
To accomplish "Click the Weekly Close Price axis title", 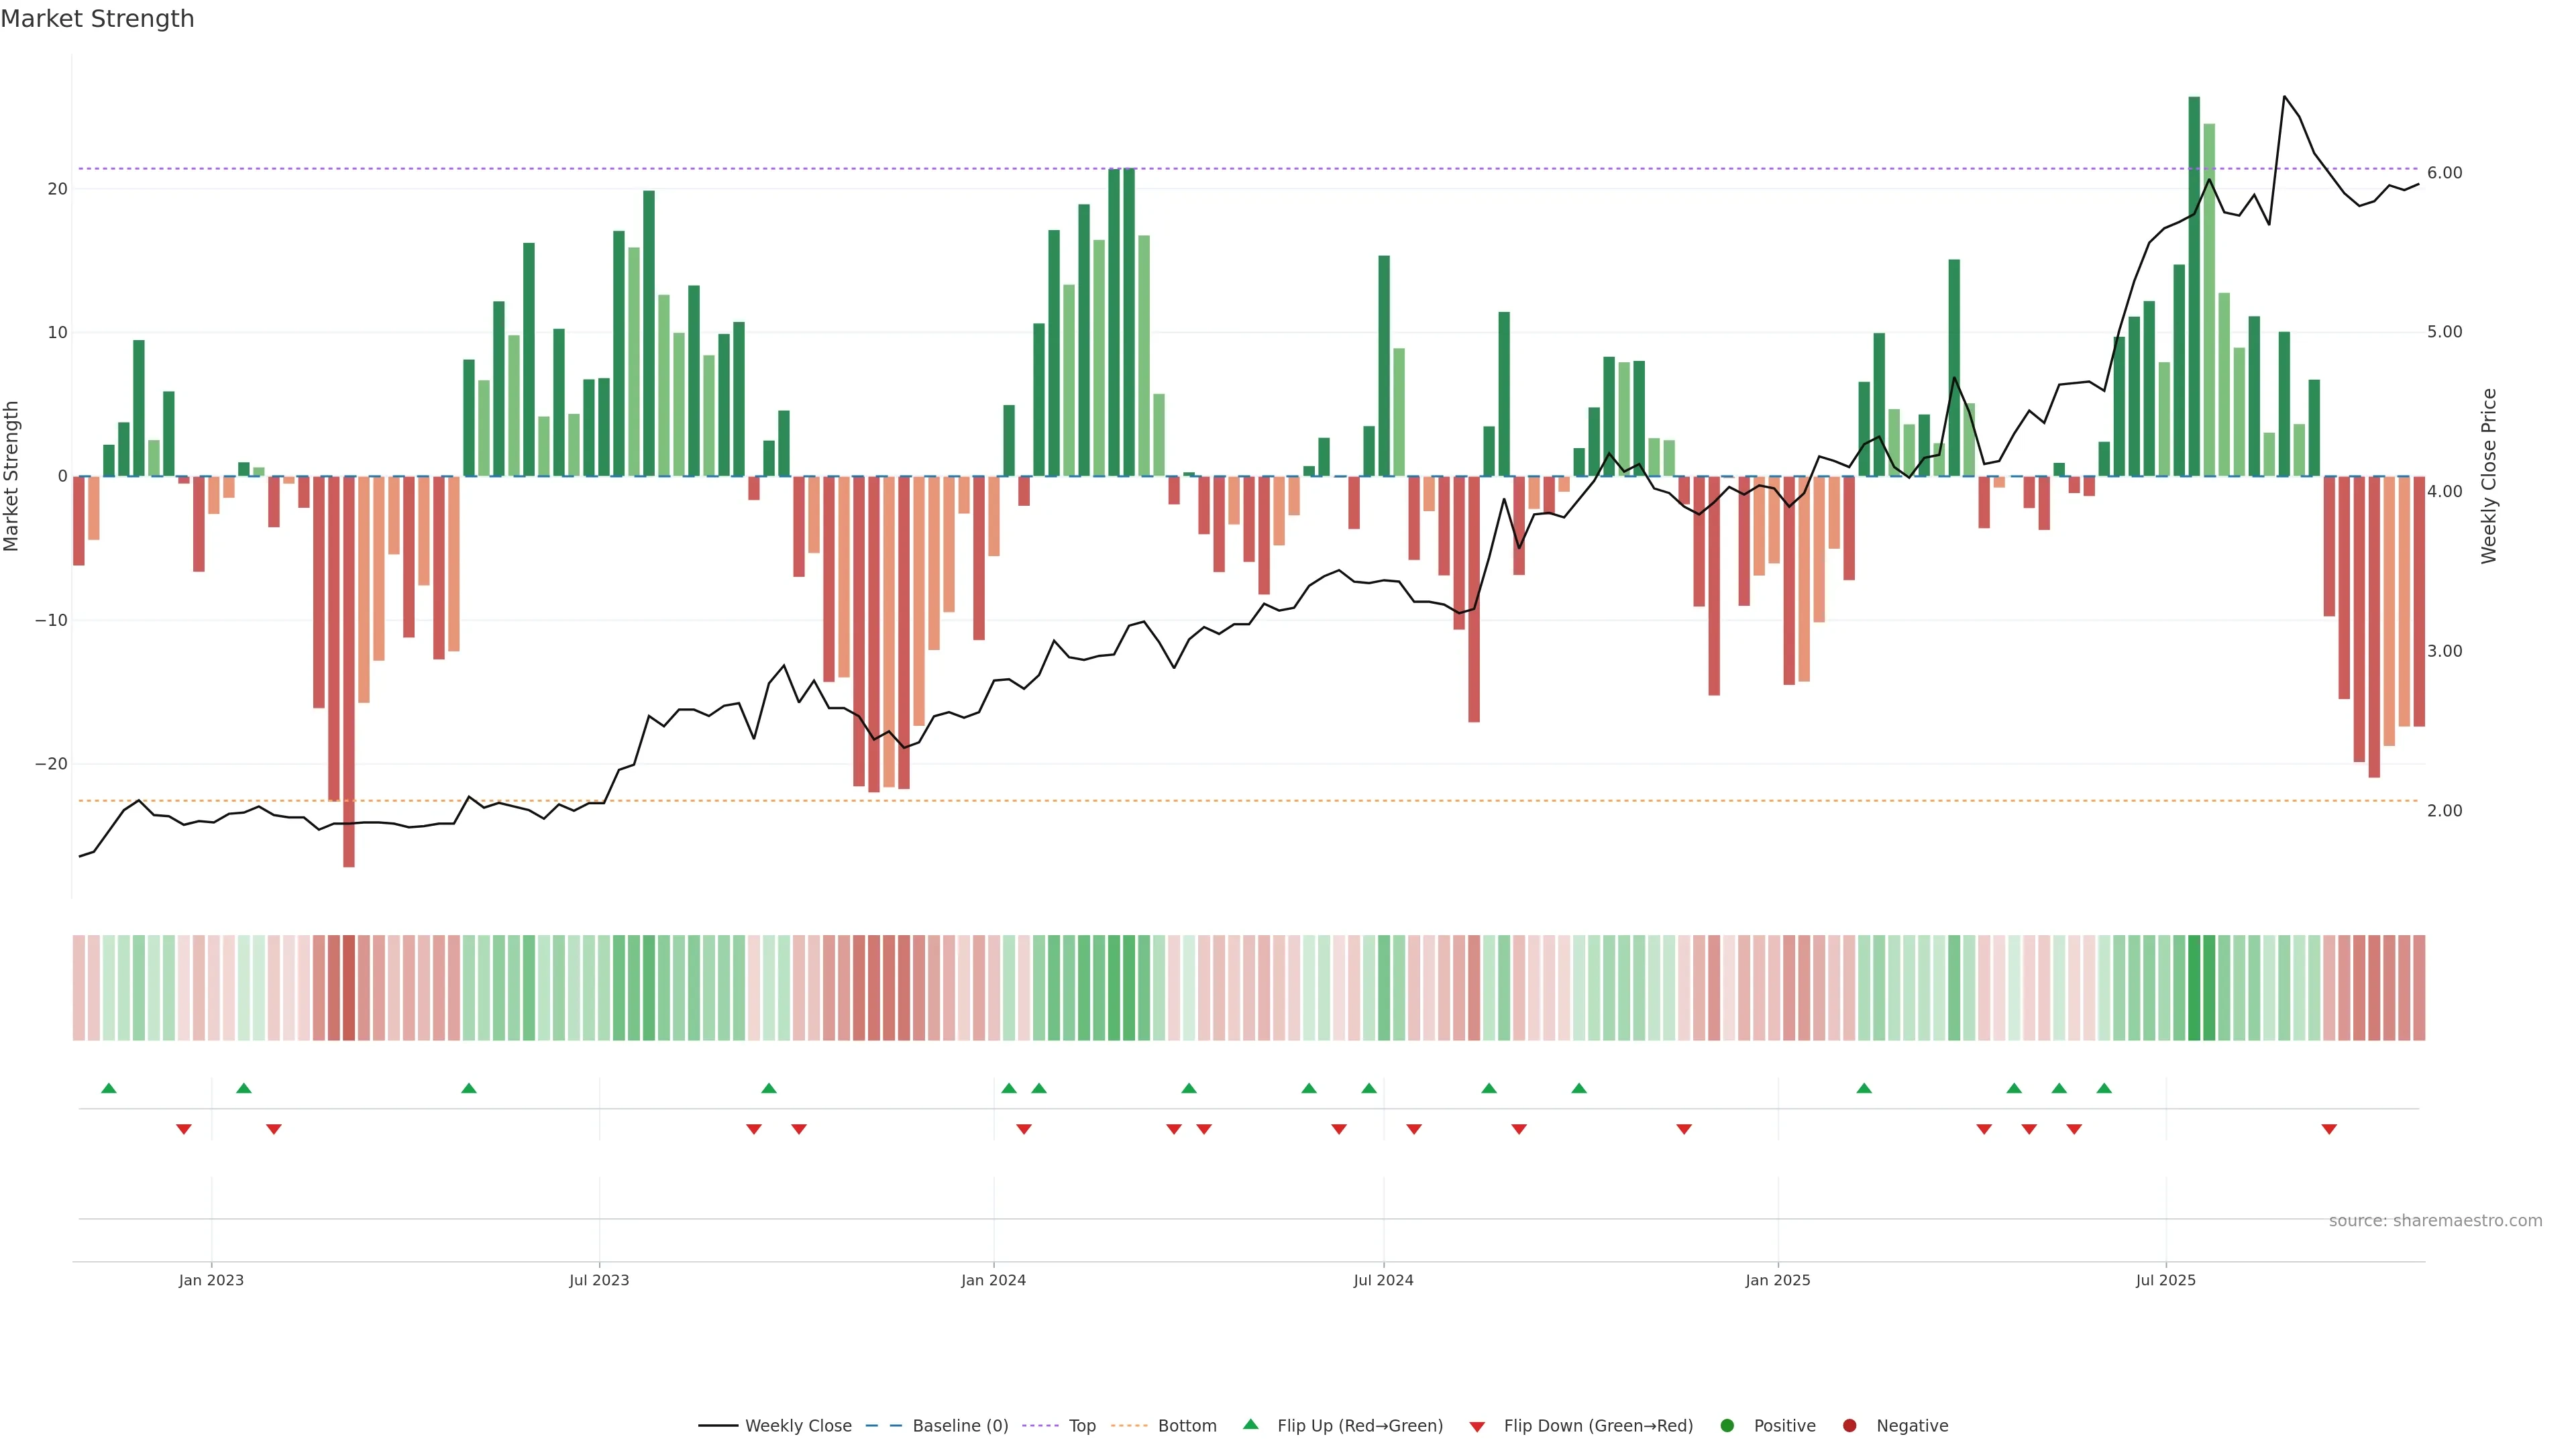I will [x=2489, y=476].
